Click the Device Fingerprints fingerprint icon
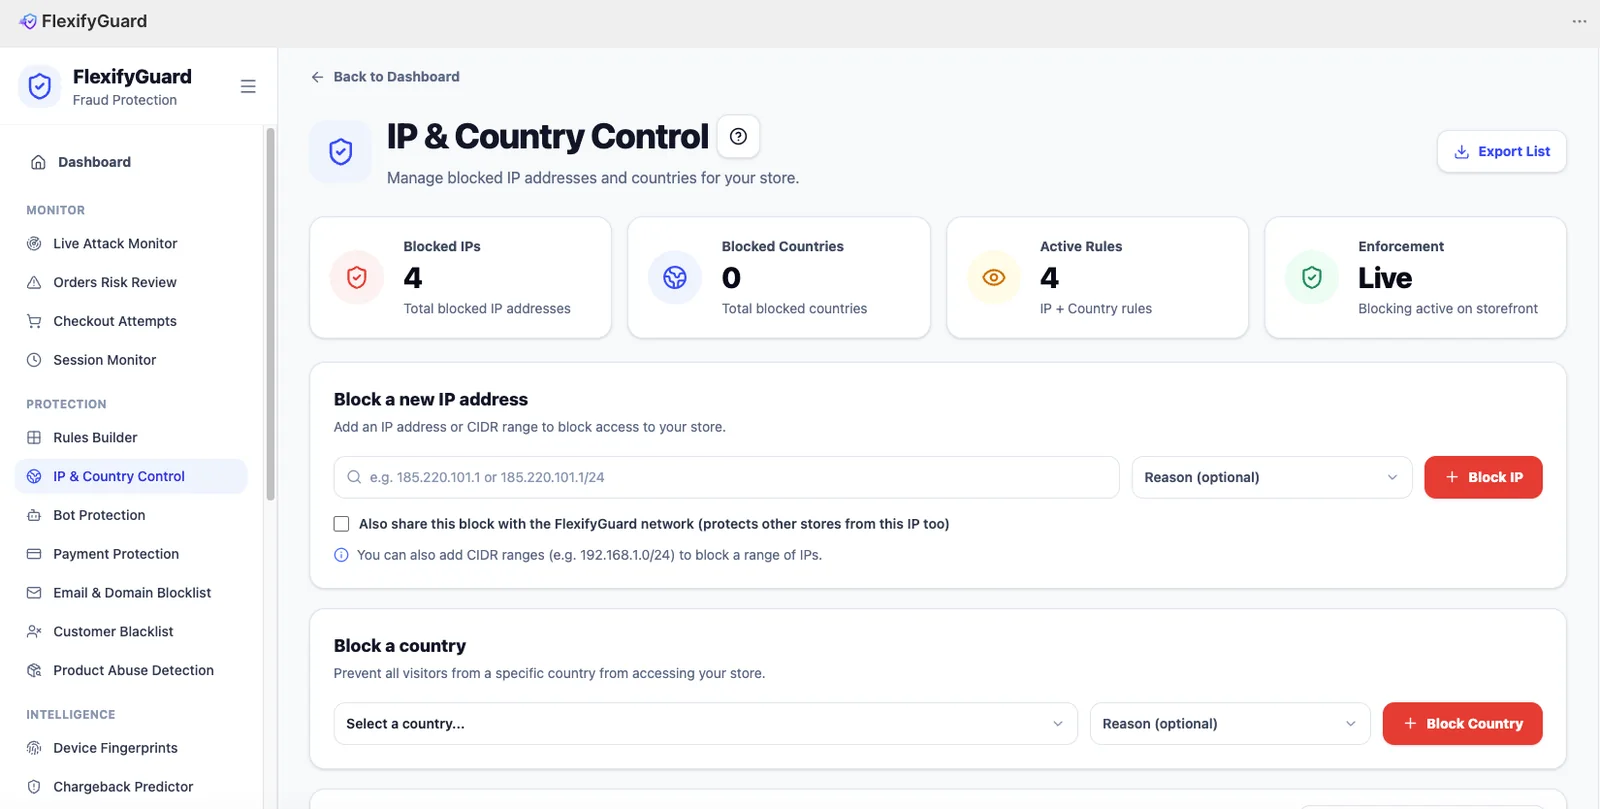 (34, 748)
